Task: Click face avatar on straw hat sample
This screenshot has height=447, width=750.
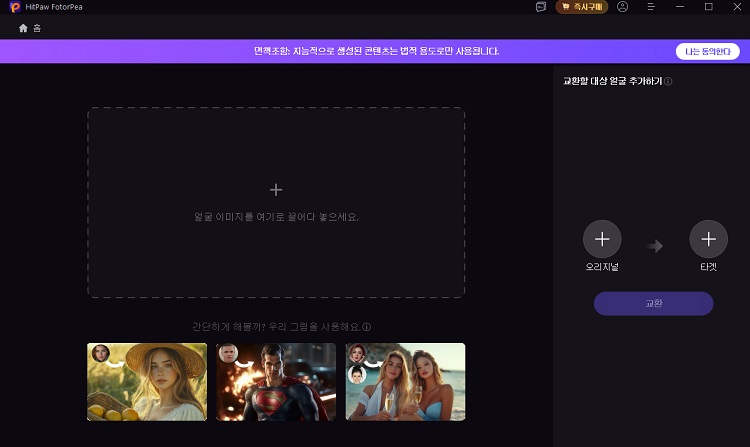Action: coord(101,353)
